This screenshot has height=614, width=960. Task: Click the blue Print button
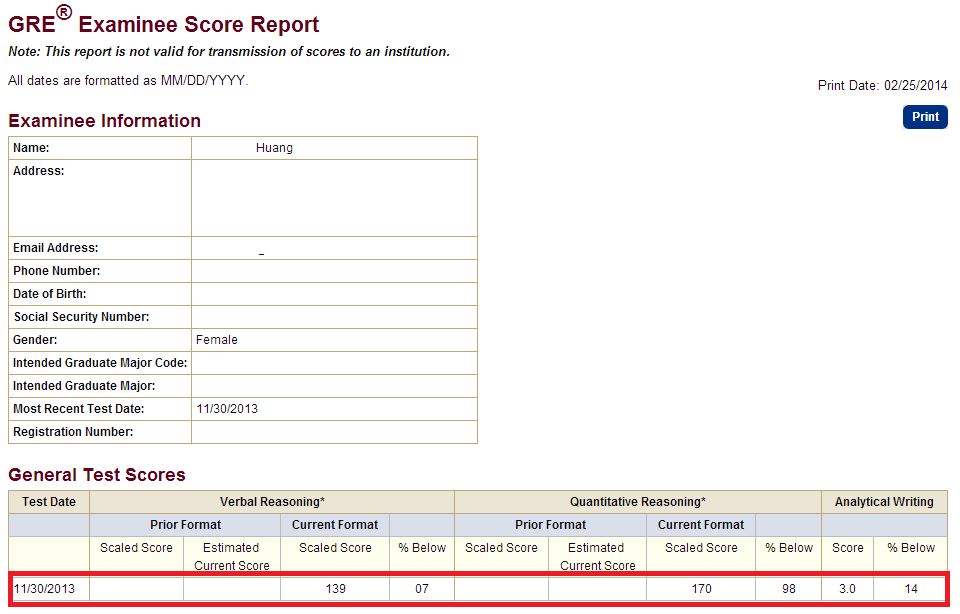point(925,117)
